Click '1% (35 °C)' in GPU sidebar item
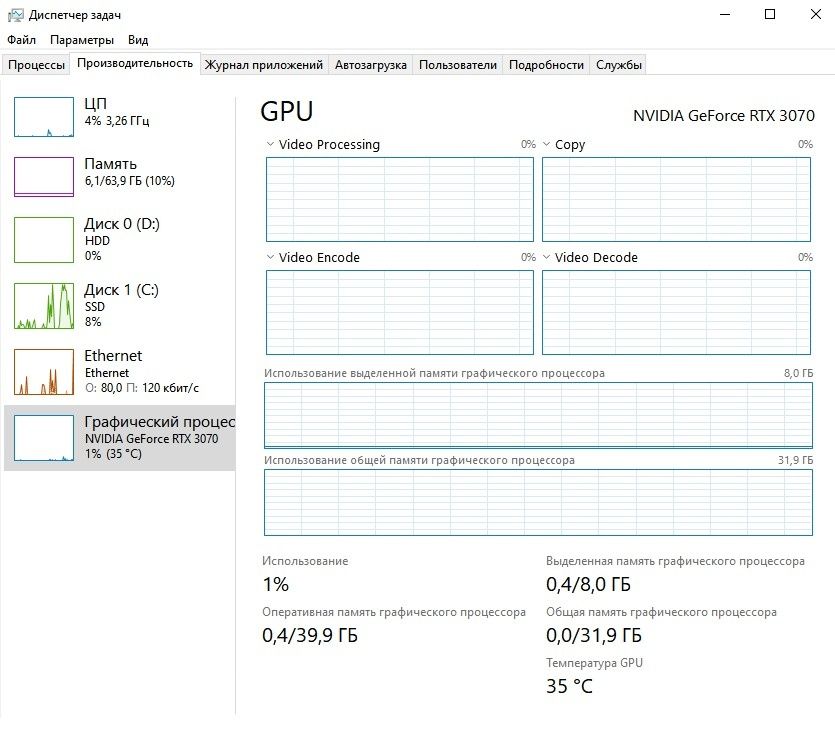This screenshot has width=835, height=729. tap(113, 454)
